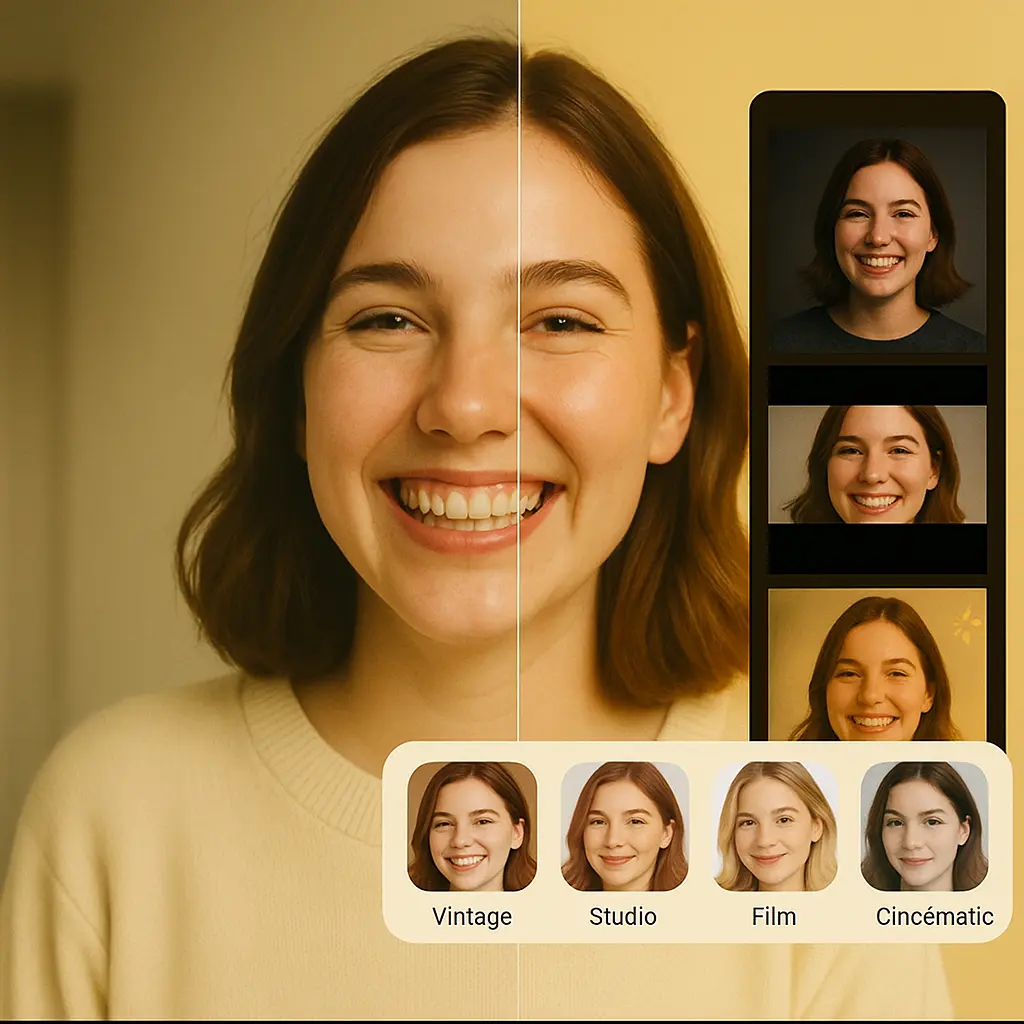
Task: Click the edited right half of the portrait
Action: pos(620,400)
